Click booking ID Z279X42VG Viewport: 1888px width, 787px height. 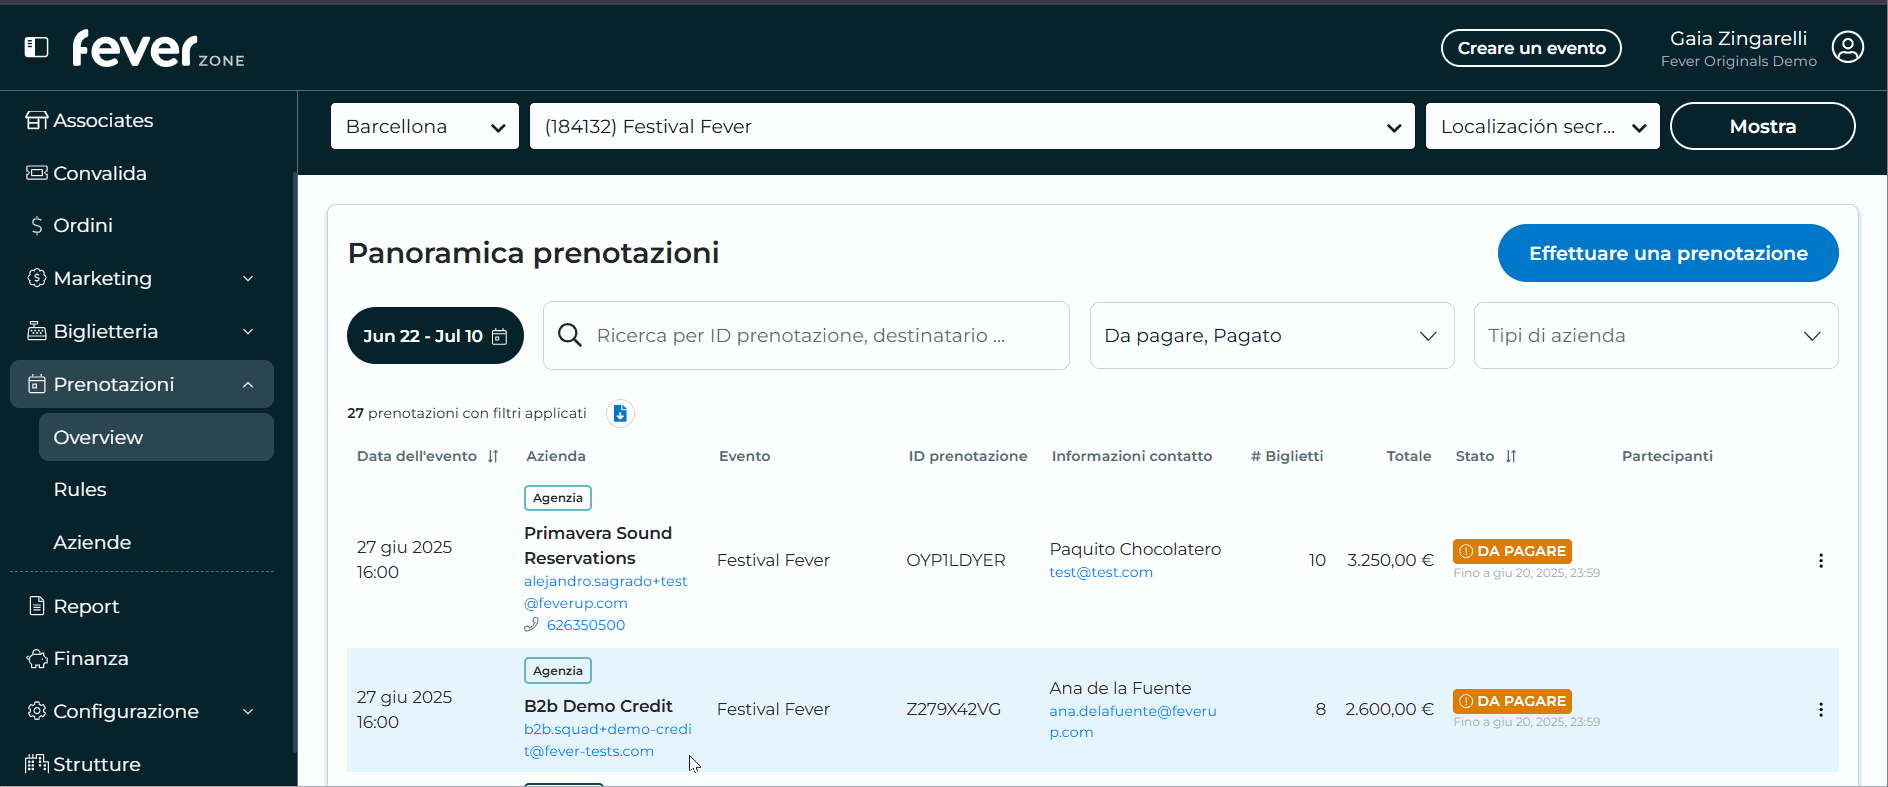(953, 709)
